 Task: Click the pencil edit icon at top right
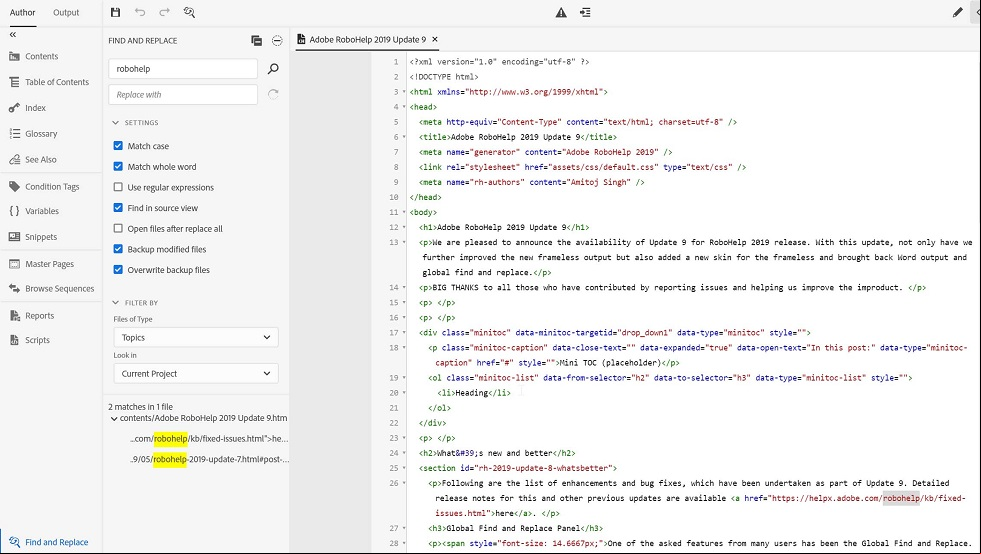click(x=957, y=13)
